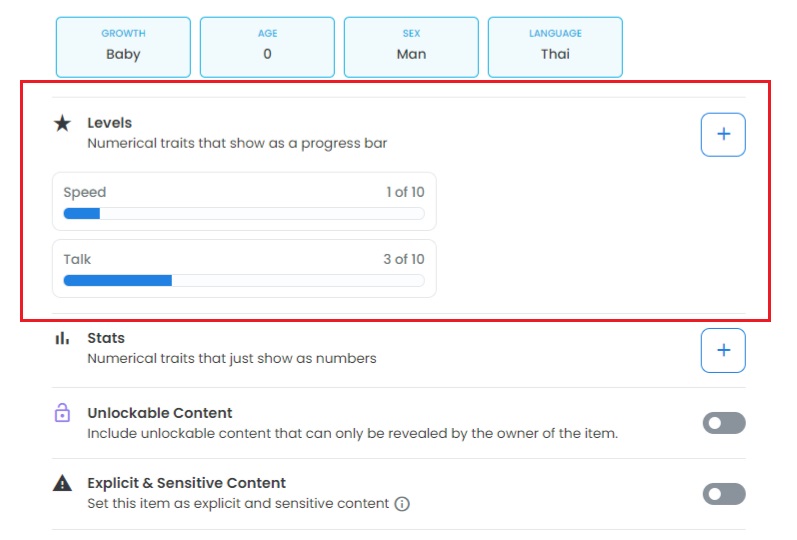
Task: Click the '3 of 10' Talk value
Action: coord(404,259)
